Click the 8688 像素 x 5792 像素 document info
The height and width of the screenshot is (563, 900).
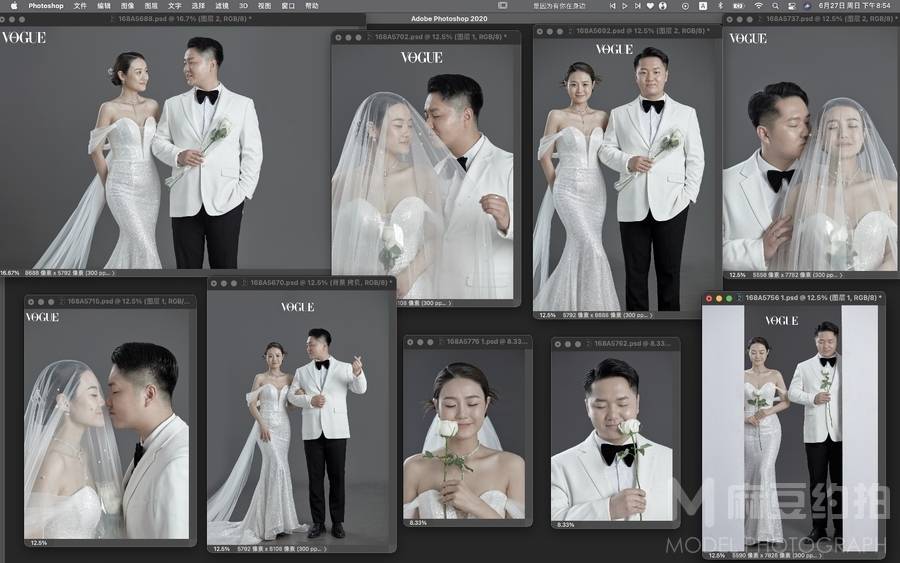tap(67, 273)
